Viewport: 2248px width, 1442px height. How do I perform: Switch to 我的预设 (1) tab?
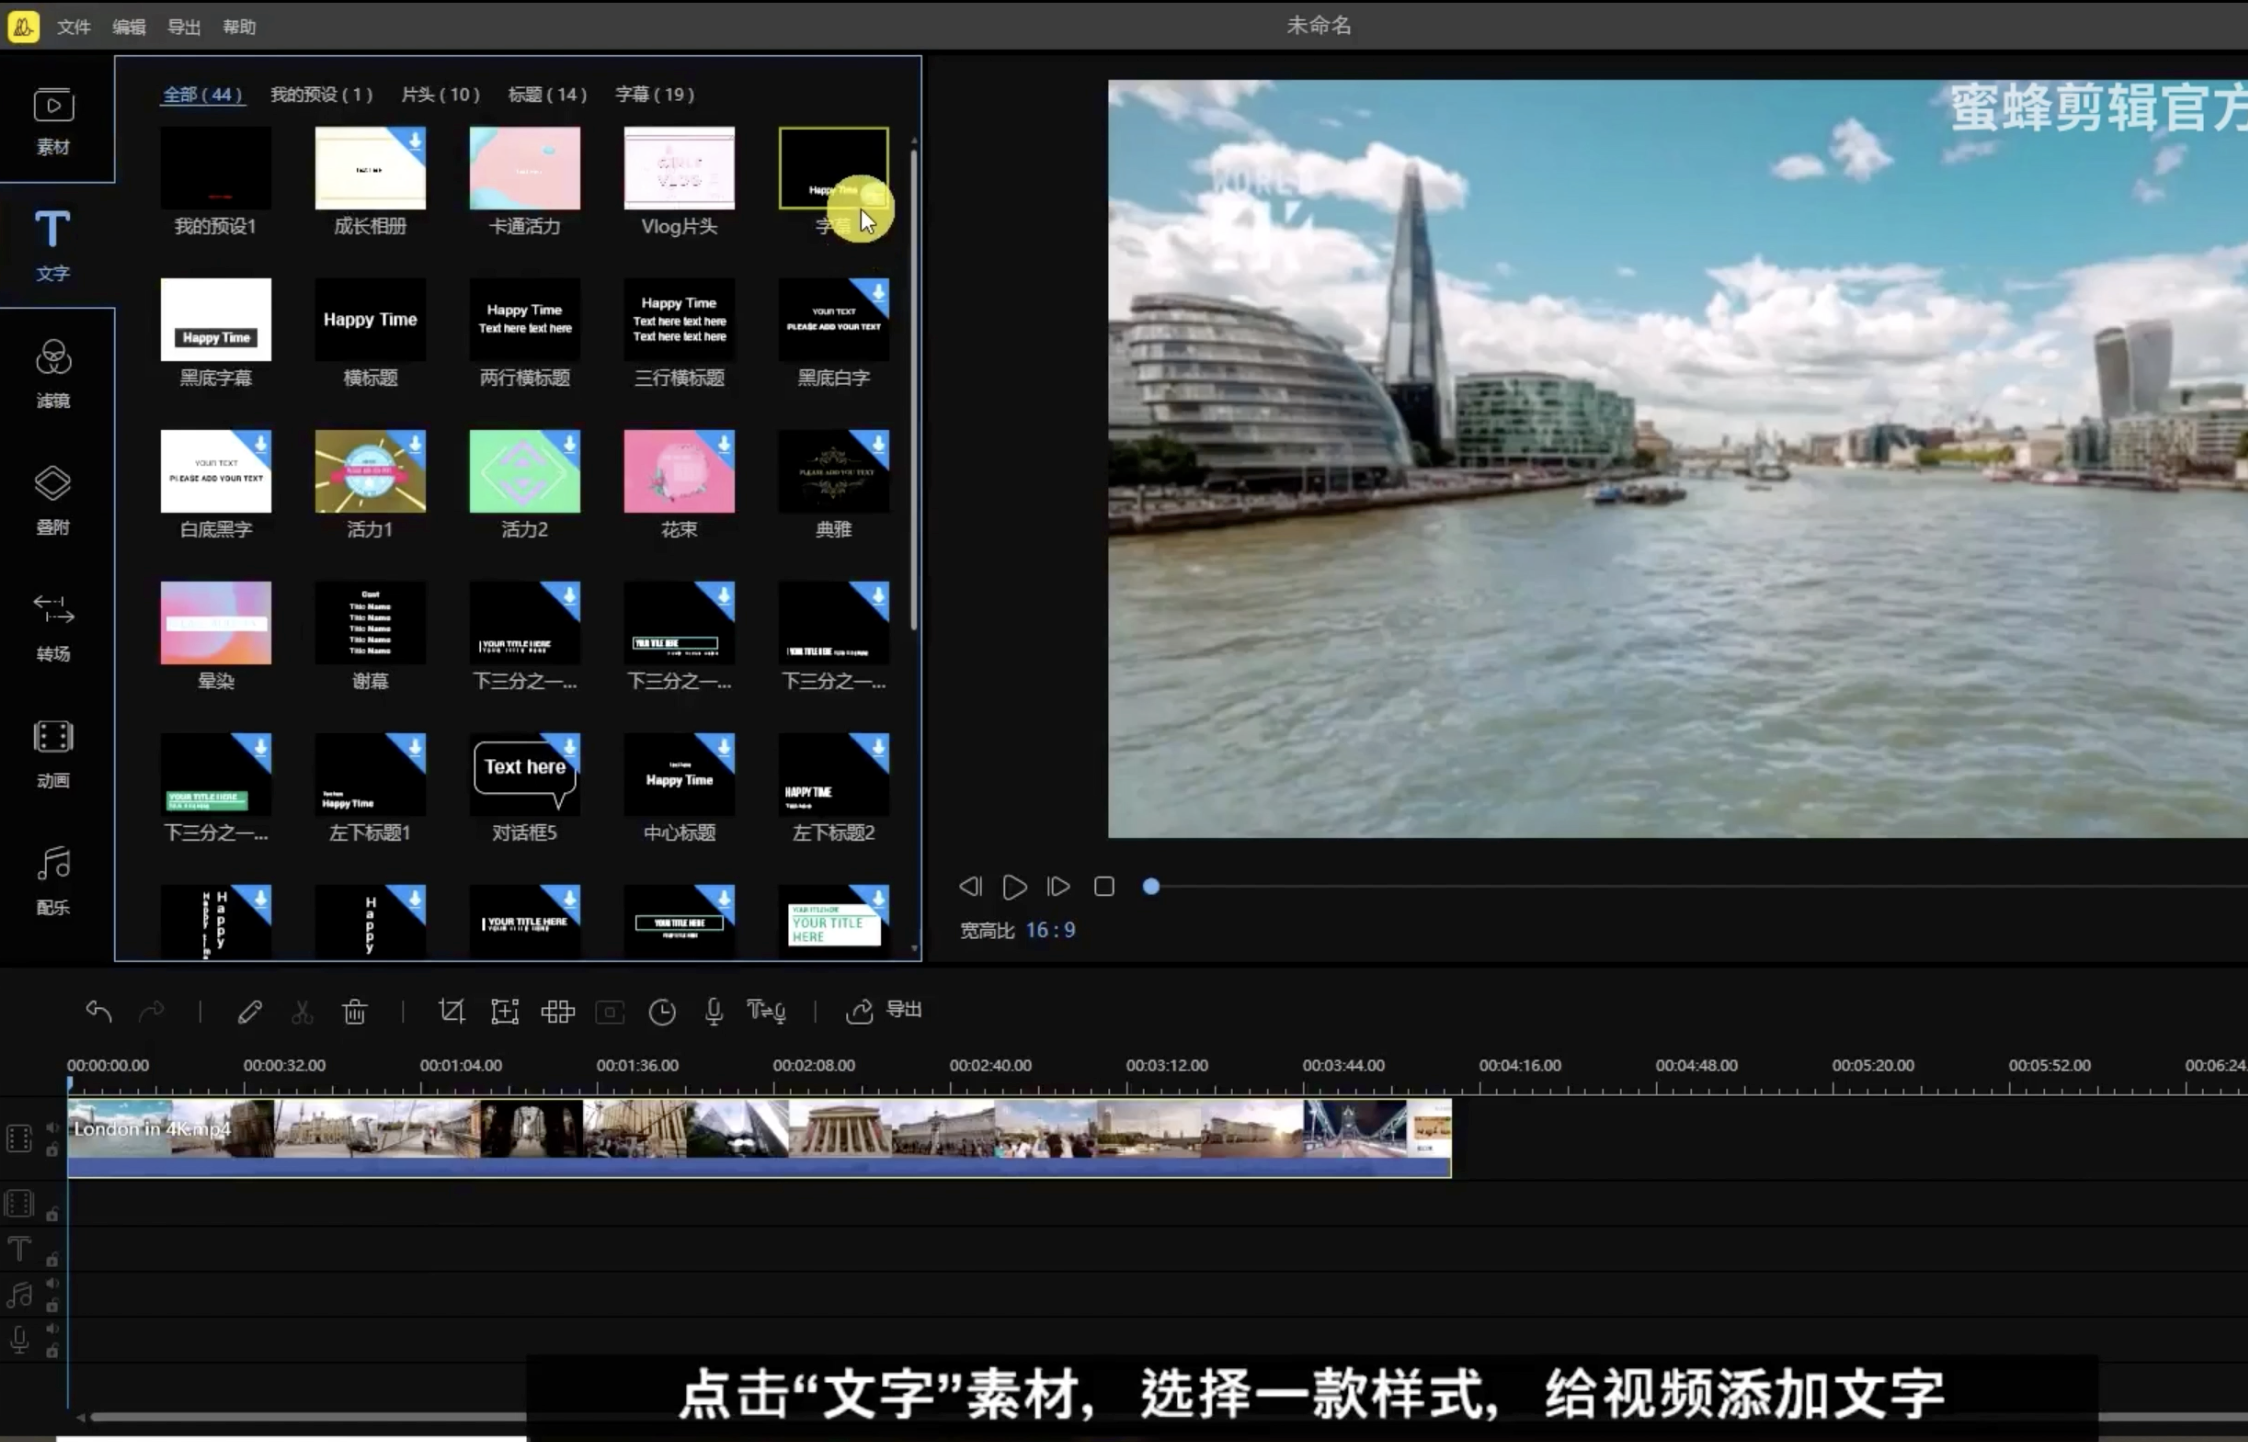point(322,94)
